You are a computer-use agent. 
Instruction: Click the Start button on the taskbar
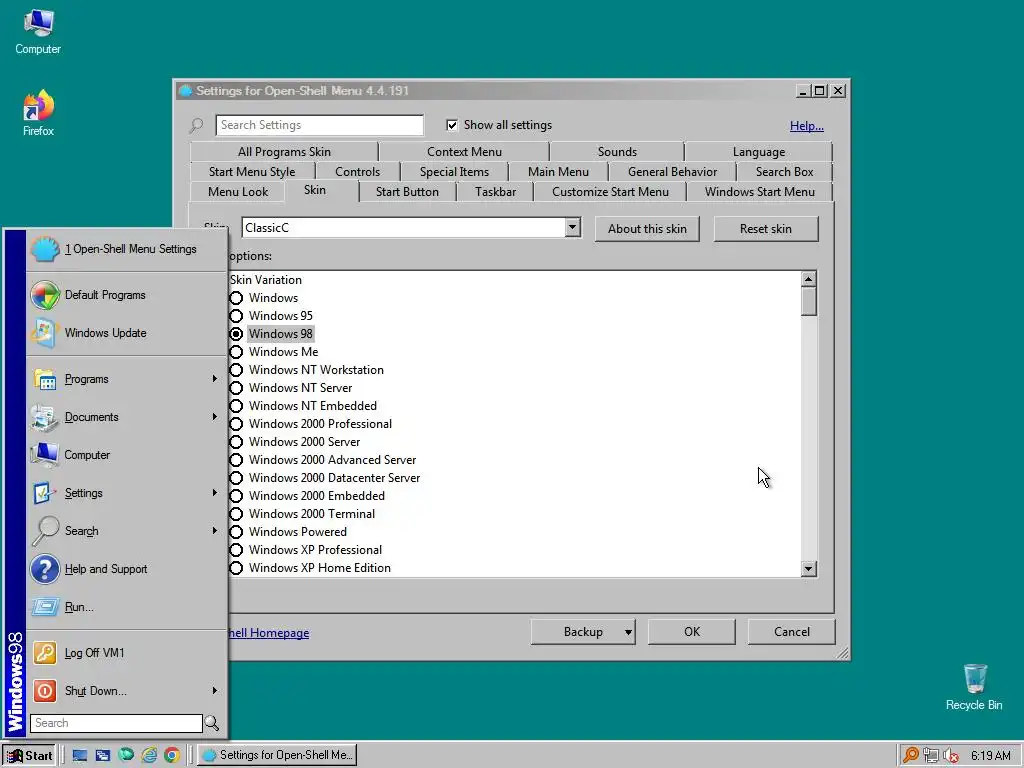tap(29, 756)
